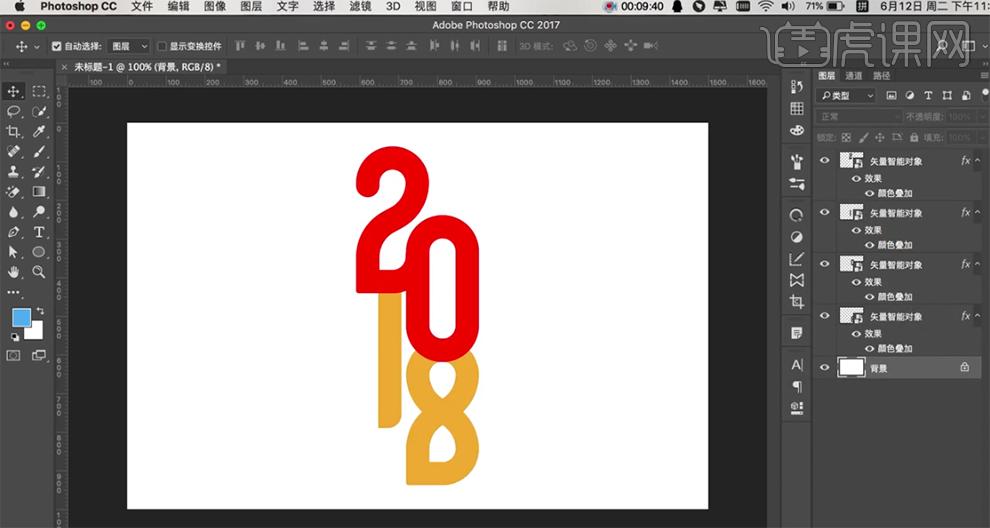Select the Hand tool
Screen dimensions: 990x528
tap(13, 272)
